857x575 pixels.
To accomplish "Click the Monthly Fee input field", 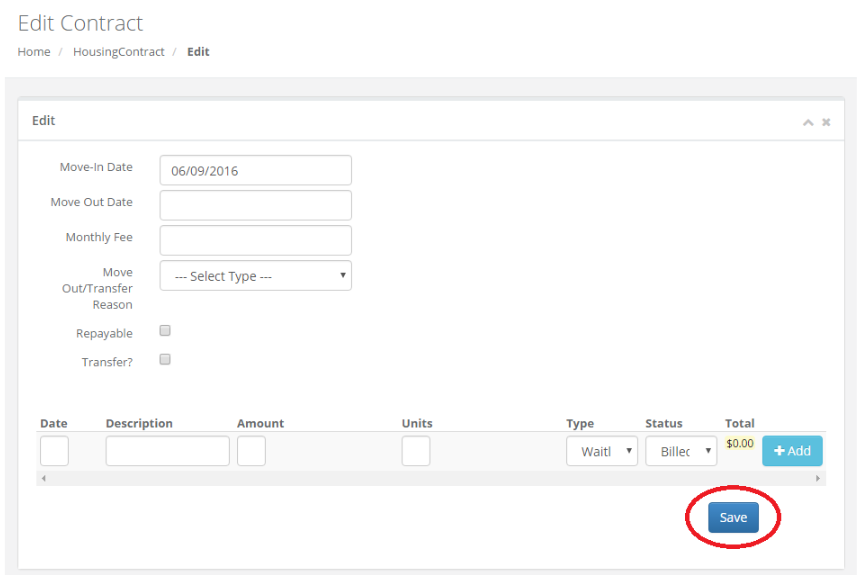I will [x=255, y=240].
